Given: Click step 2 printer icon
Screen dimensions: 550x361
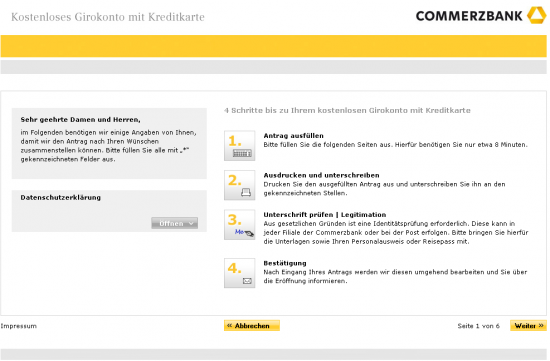Looking at the screenshot, I should [x=240, y=185].
